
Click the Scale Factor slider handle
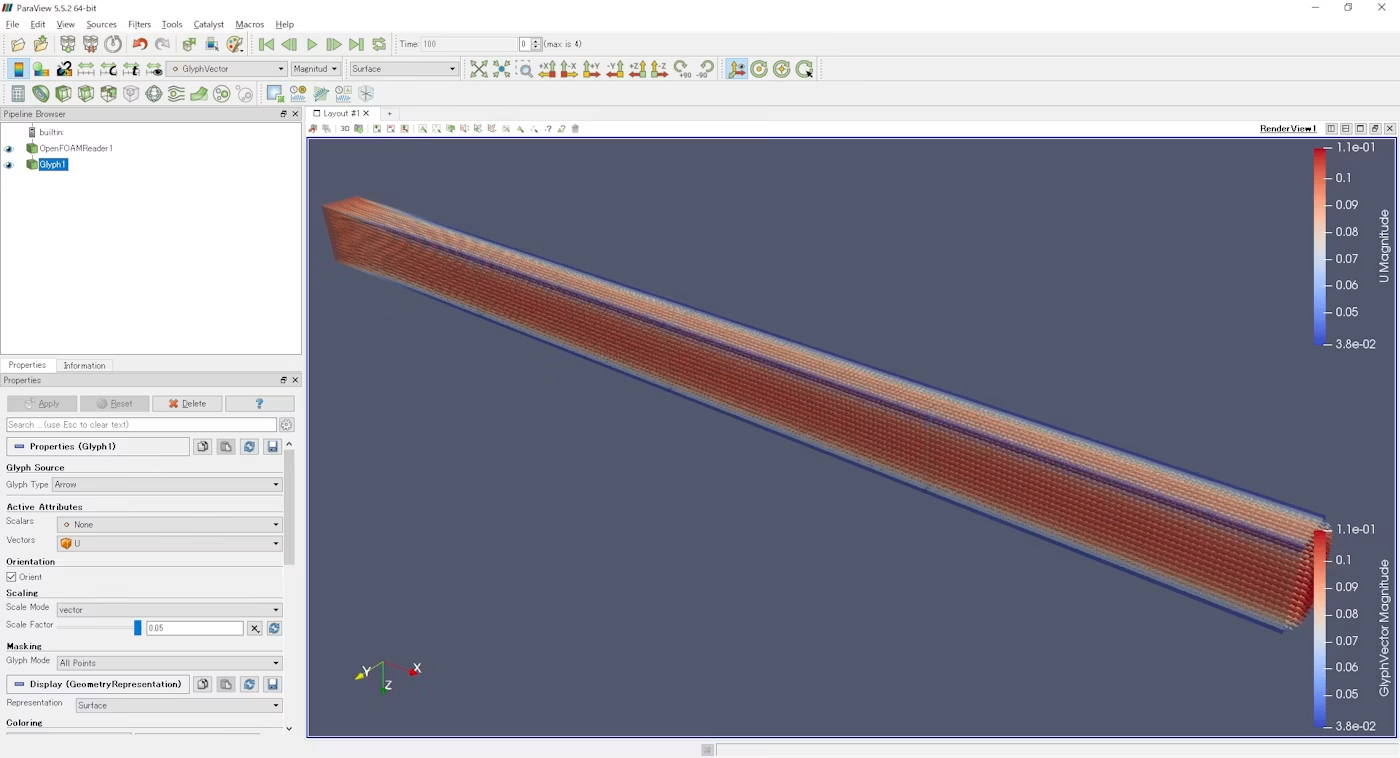(138, 628)
